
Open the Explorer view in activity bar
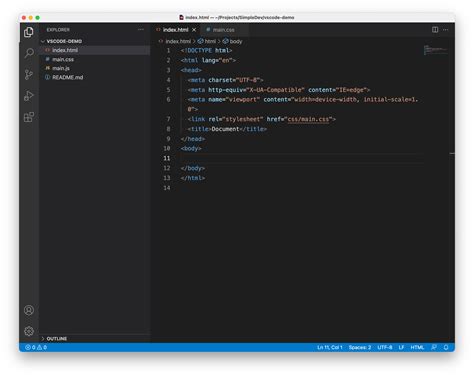click(29, 32)
